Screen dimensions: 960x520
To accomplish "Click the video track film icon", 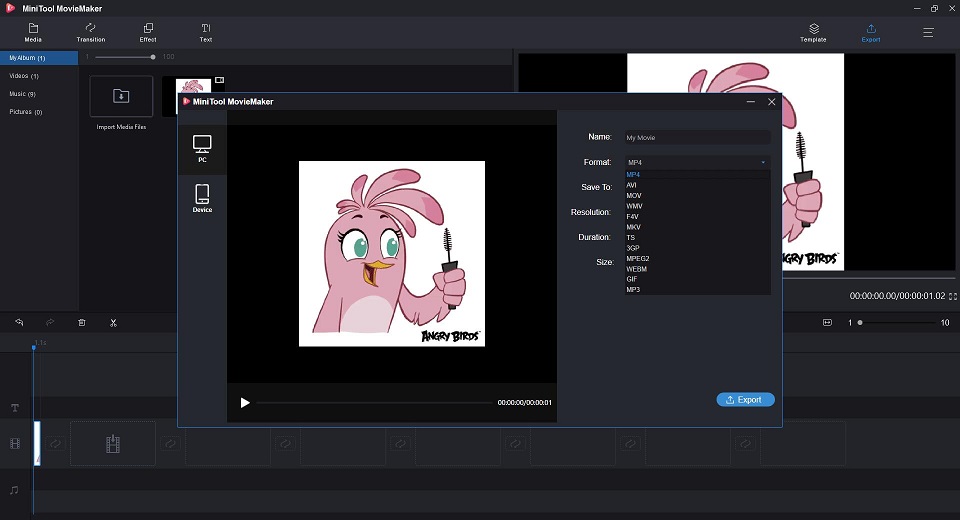I will click(x=15, y=443).
